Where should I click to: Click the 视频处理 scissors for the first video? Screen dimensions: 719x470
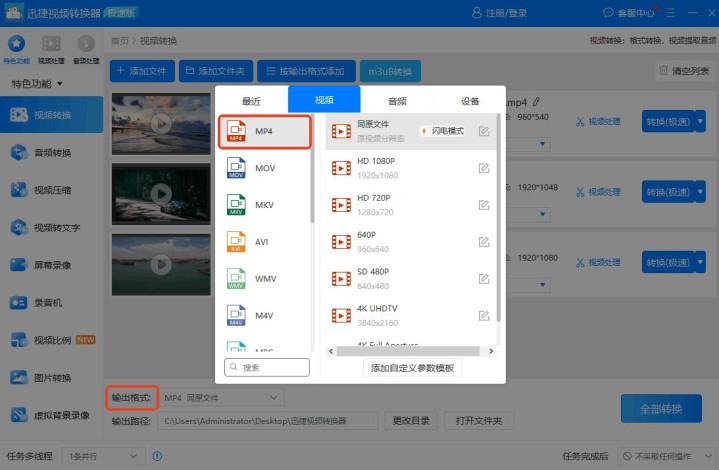[598, 121]
